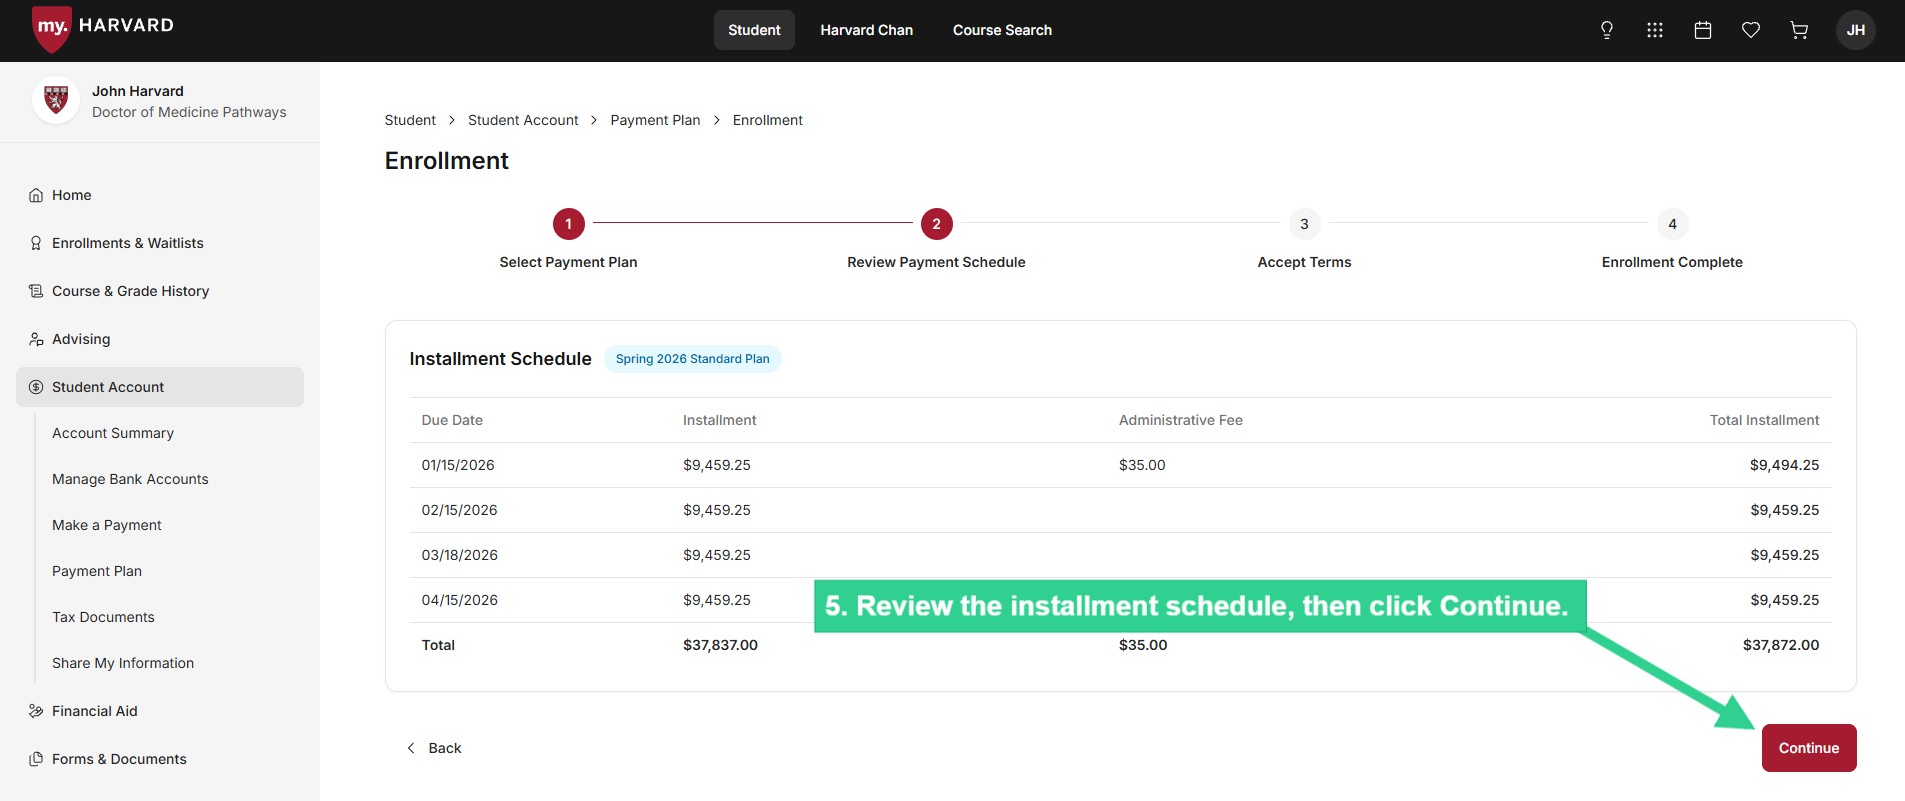Open Make a Payment
The width and height of the screenshot is (1905, 801).
tap(107, 525)
